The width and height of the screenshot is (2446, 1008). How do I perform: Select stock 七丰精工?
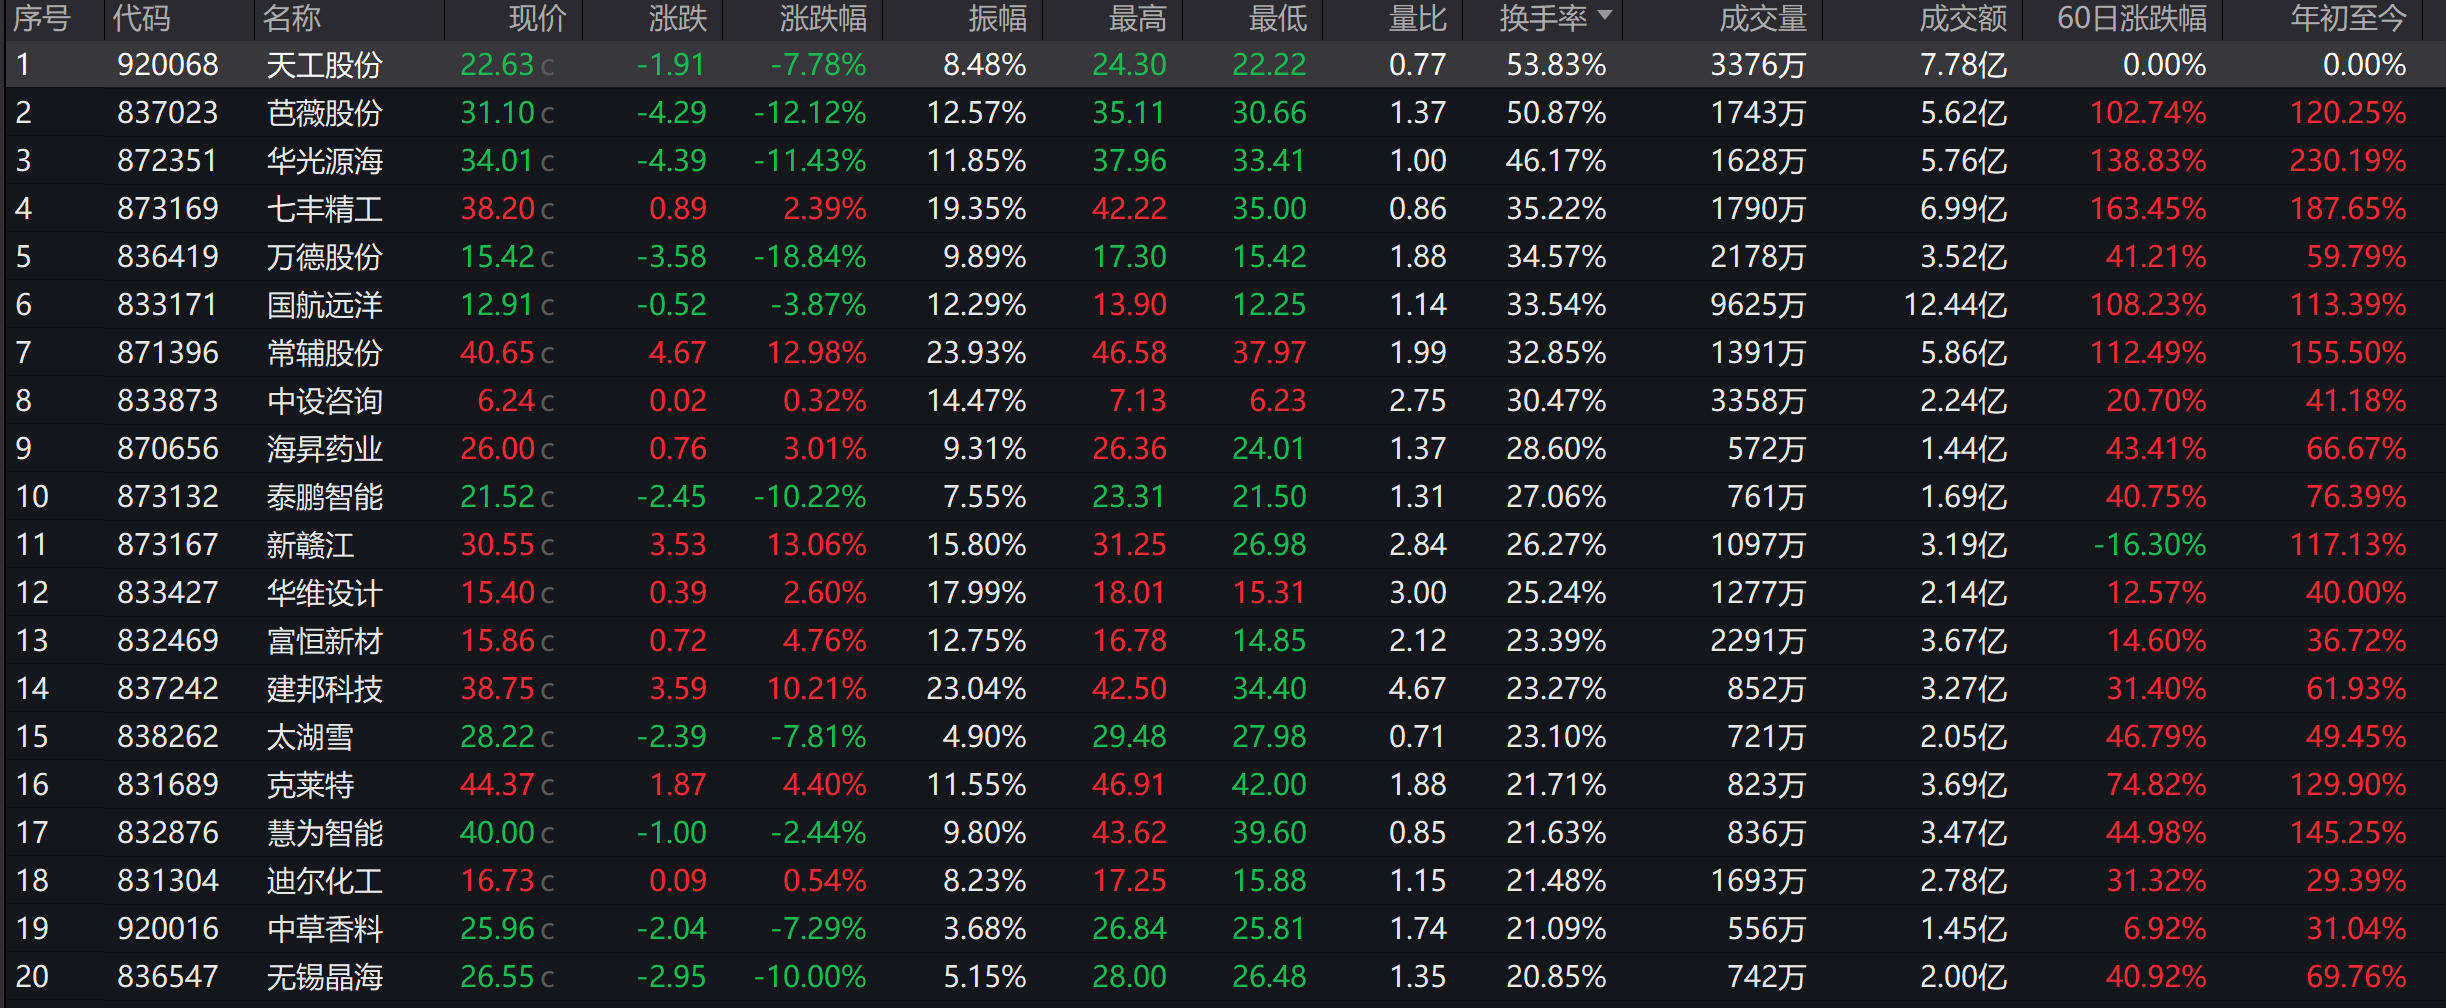324,209
